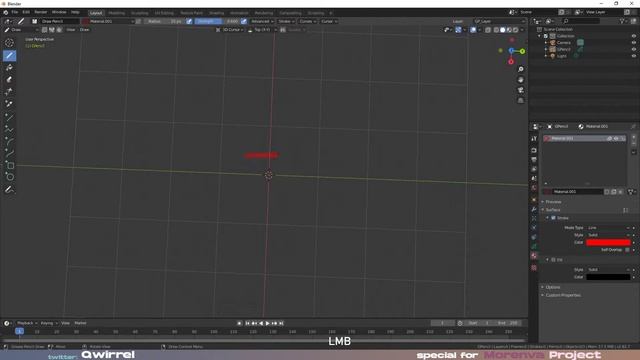This screenshot has width=640, height=360.
Task: Expand the Preview panel
Action: click(x=553, y=202)
